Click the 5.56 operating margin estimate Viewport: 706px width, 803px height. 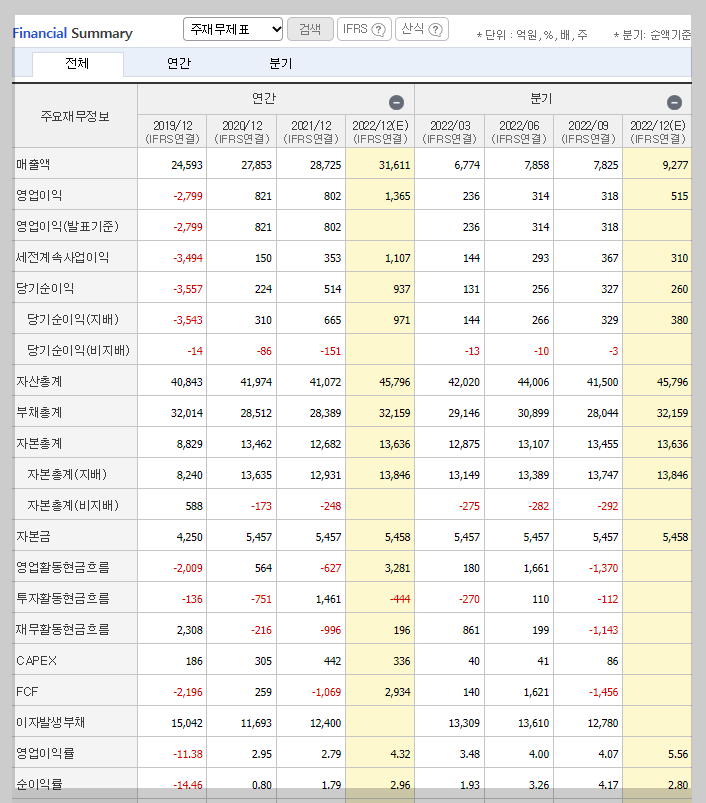pyautogui.click(x=678, y=754)
